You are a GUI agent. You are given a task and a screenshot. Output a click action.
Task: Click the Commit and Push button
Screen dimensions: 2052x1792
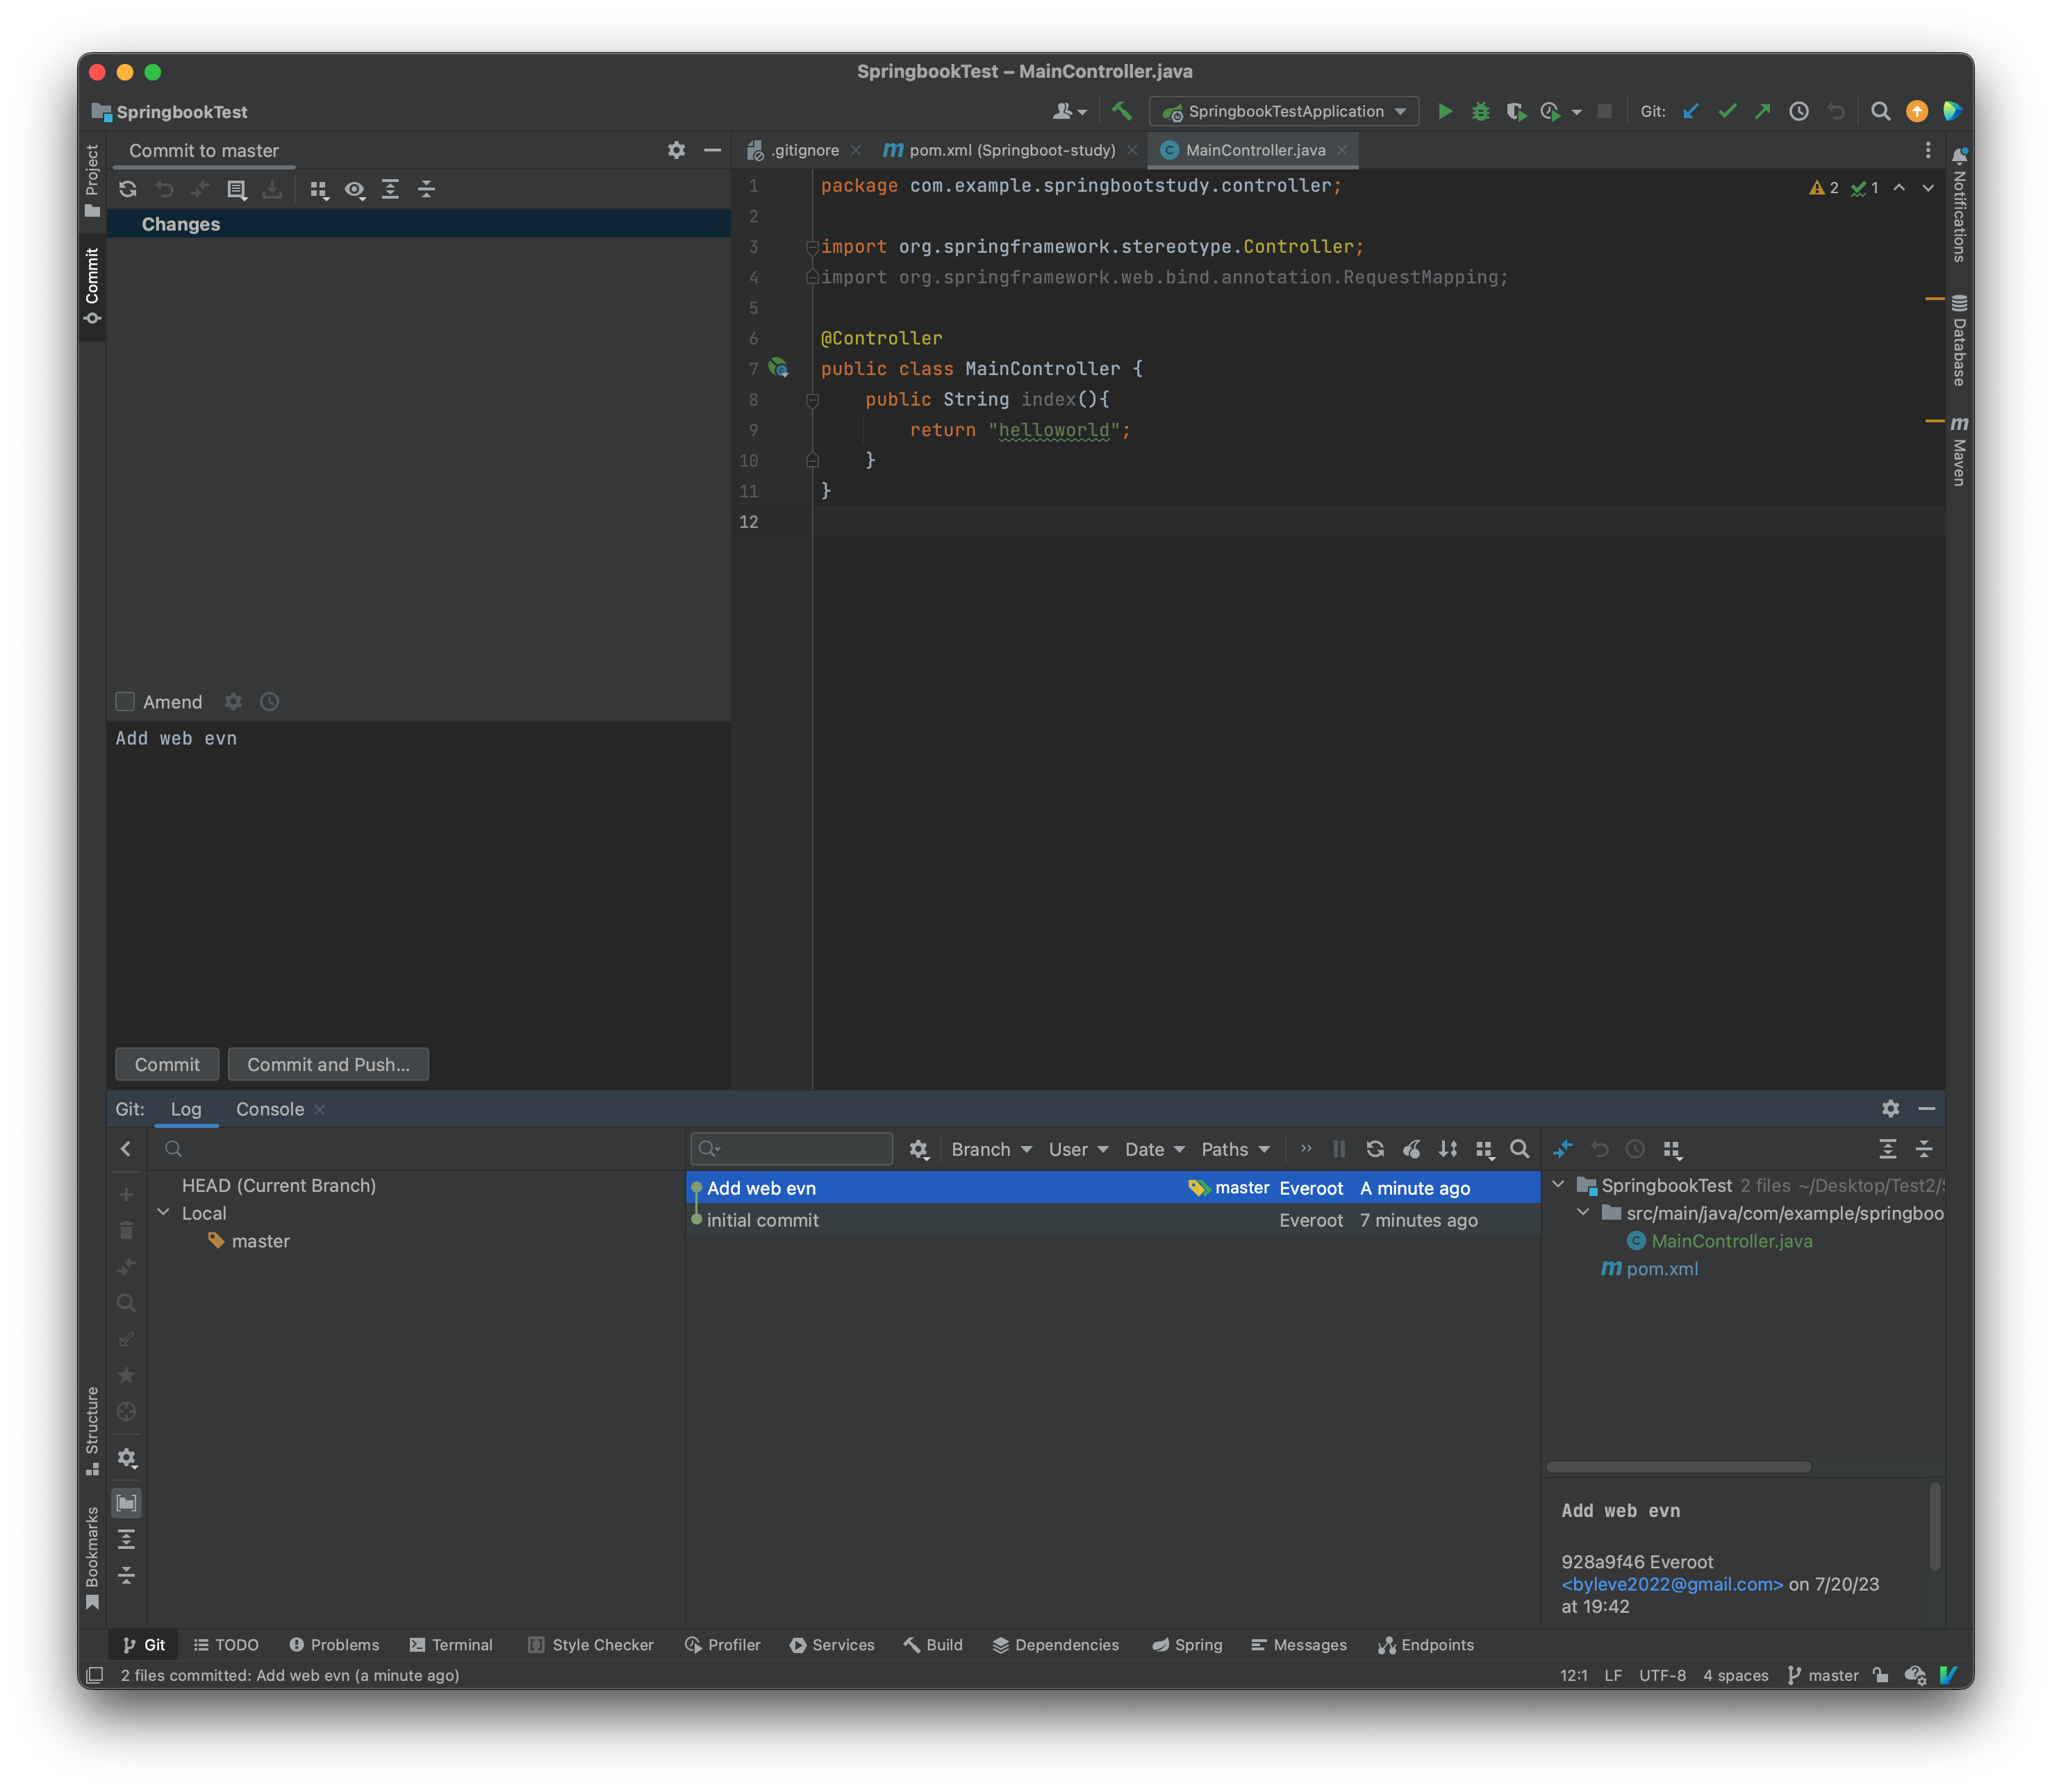point(328,1064)
